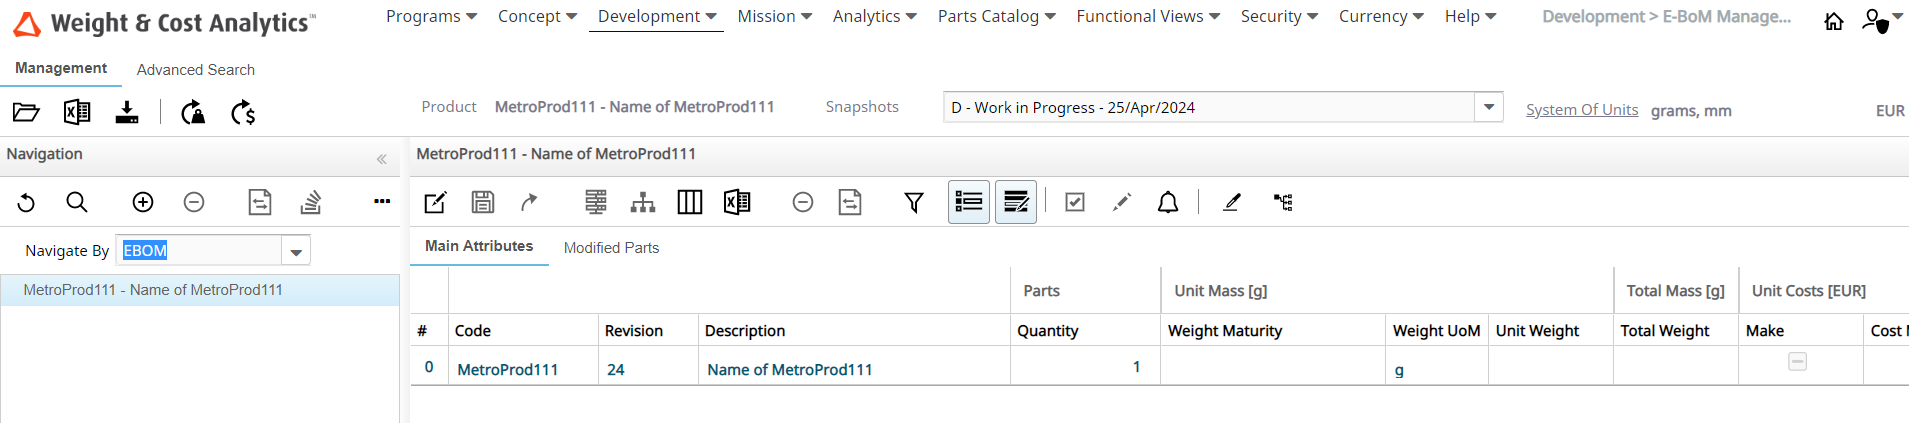Click the recalculate cost icon
This screenshot has width=1909, height=423.
(x=243, y=112)
